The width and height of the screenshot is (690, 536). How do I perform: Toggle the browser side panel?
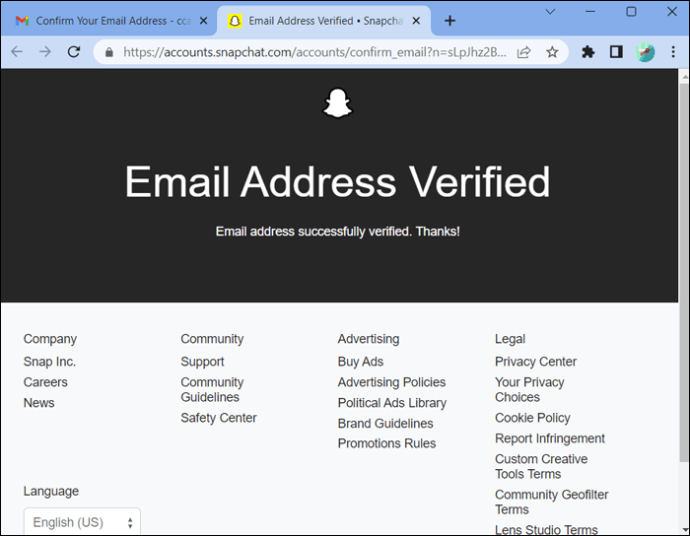[x=616, y=52]
